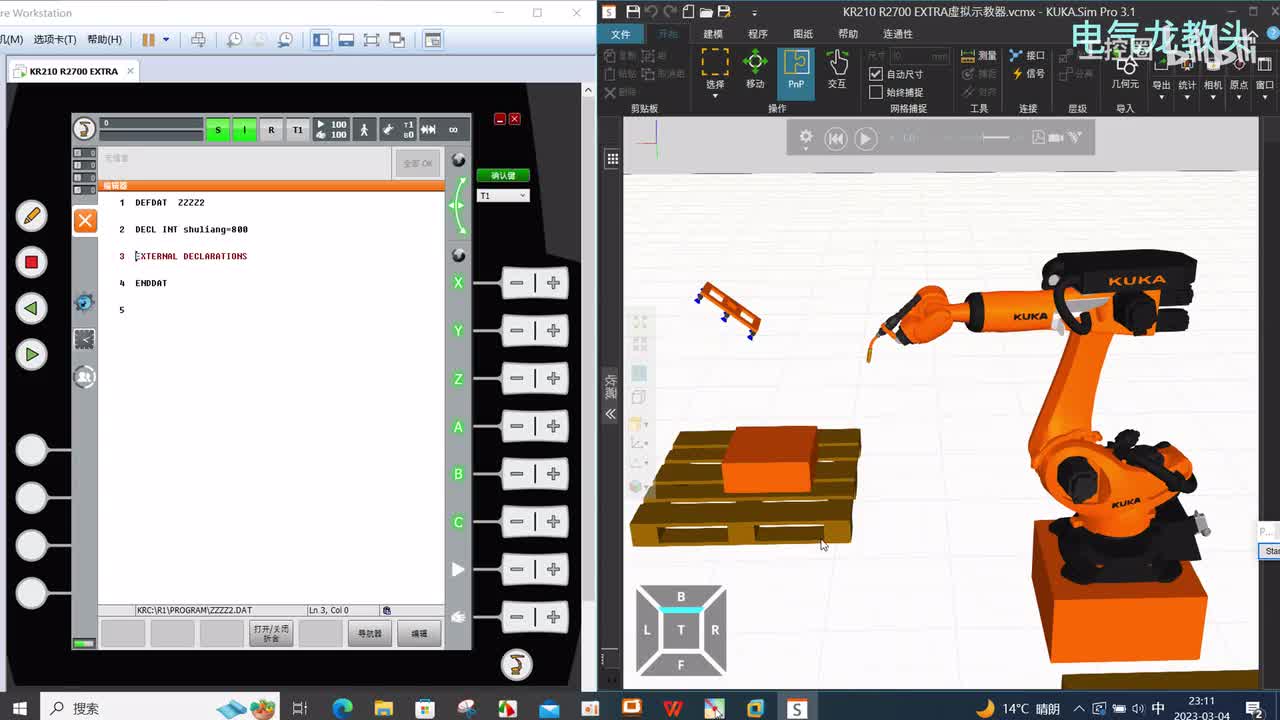The height and width of the screenshot is (720, 1280).
Task: Click the green start-backward arrow key
Action: [x=31, y=308]
